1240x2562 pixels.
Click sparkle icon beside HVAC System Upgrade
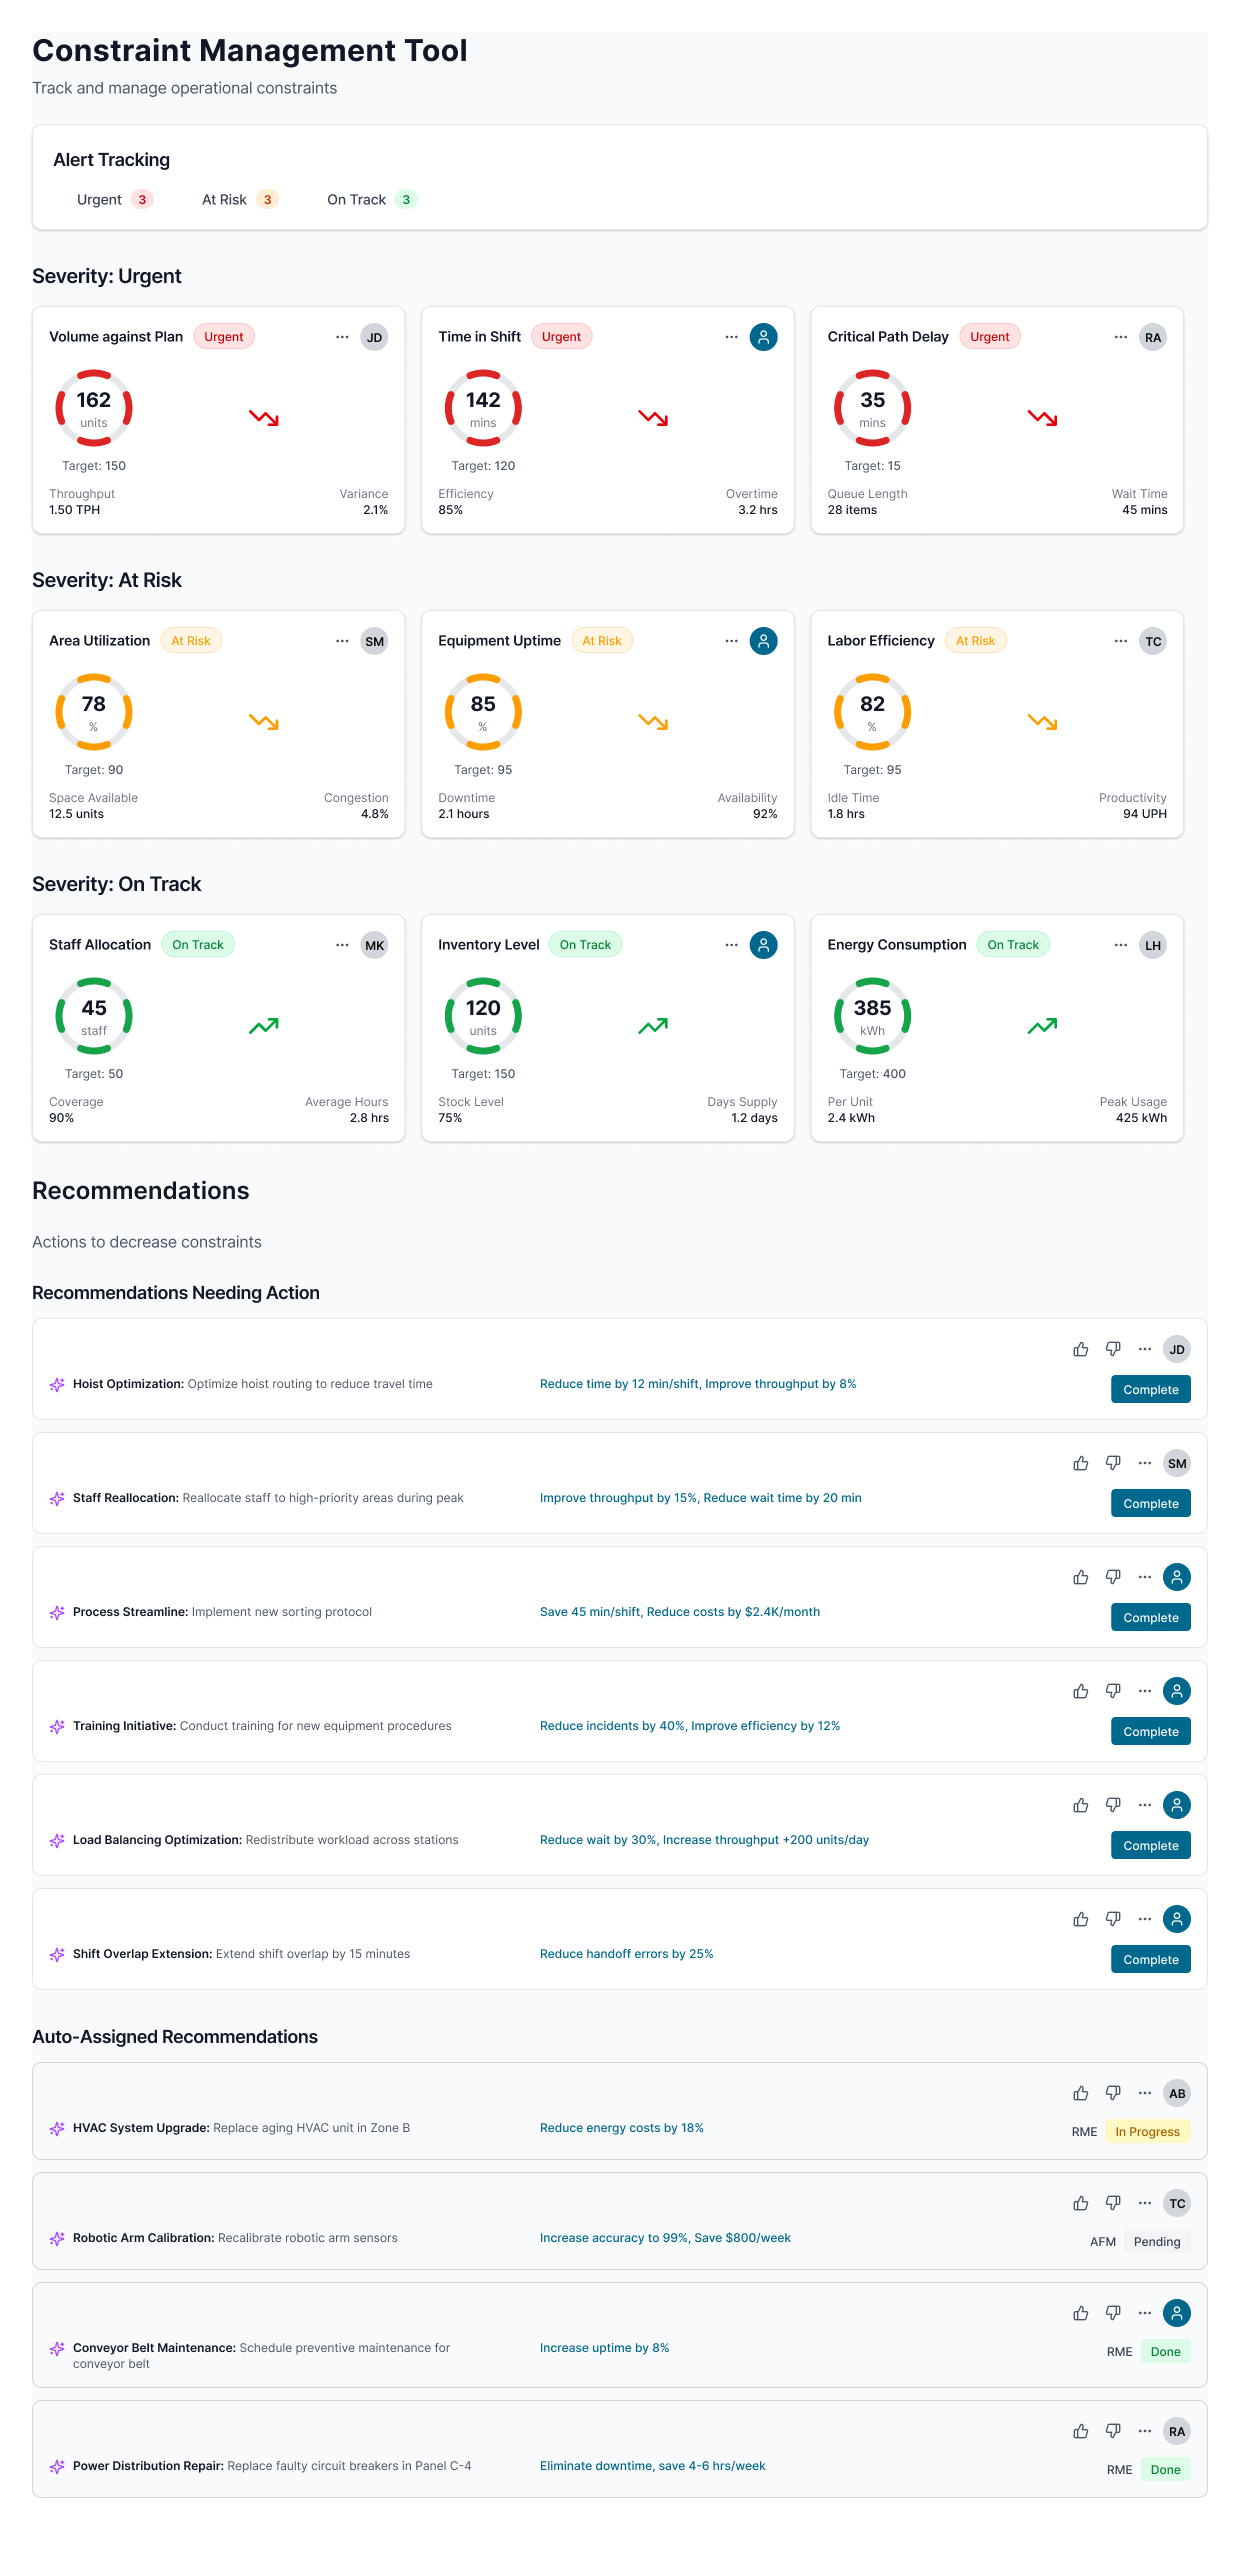pyautogui.click(x=57, y=2129)
